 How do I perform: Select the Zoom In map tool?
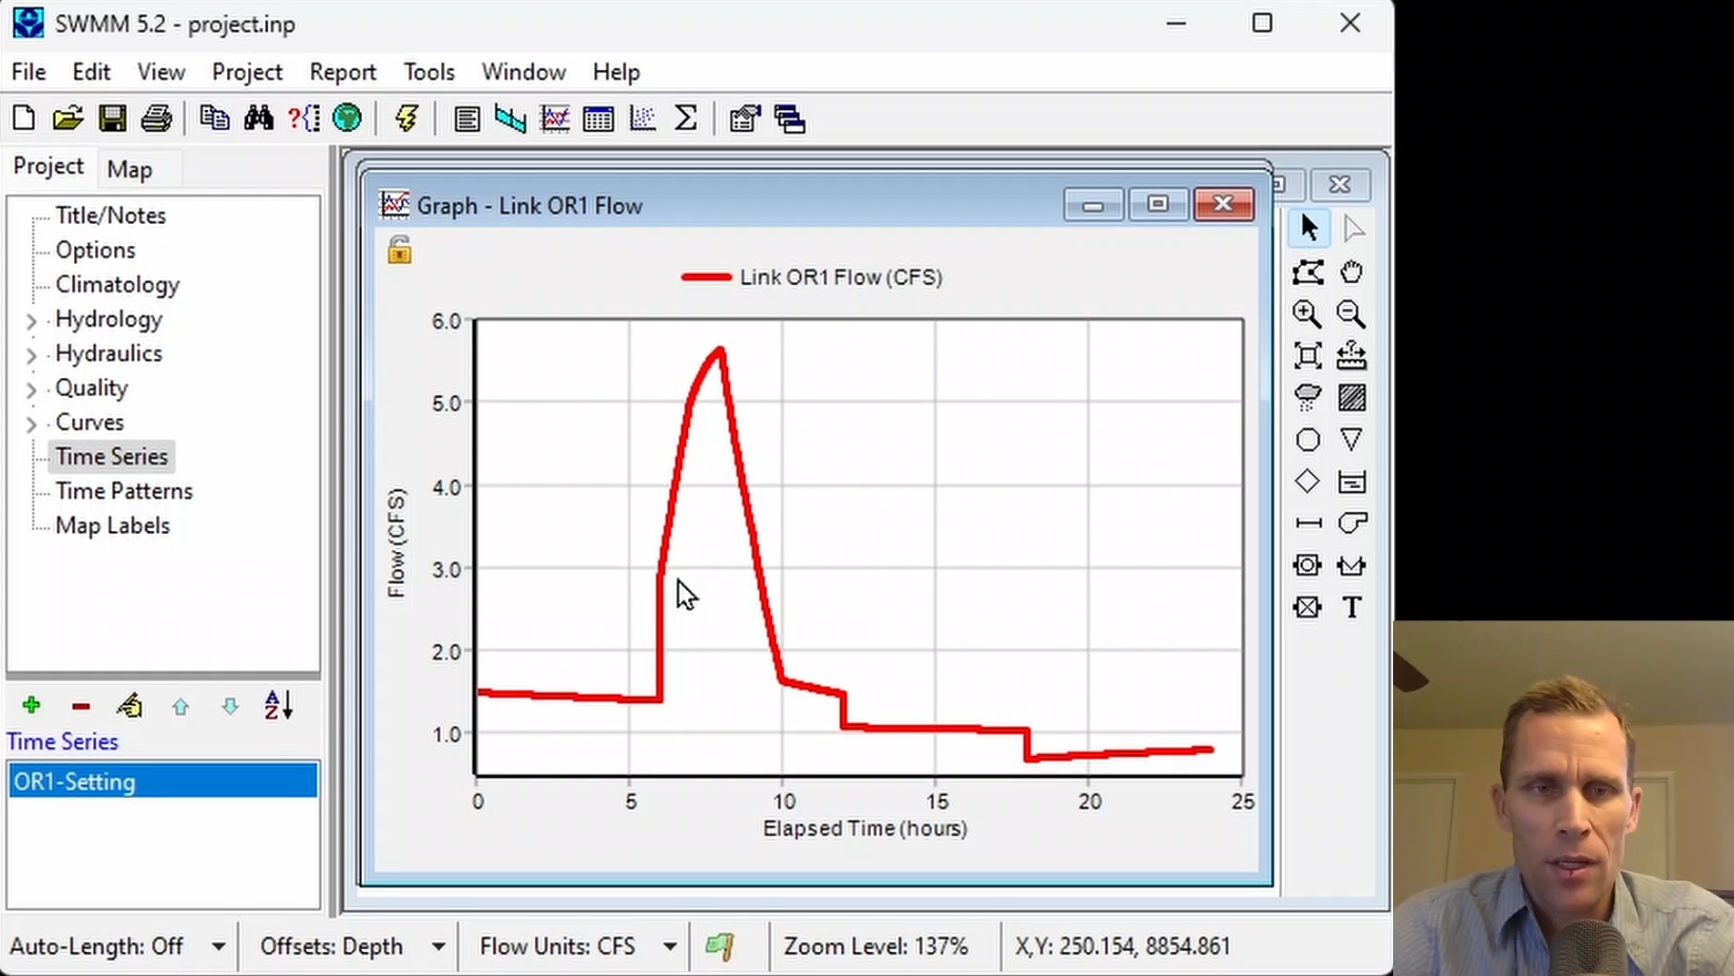[1307, 314]
